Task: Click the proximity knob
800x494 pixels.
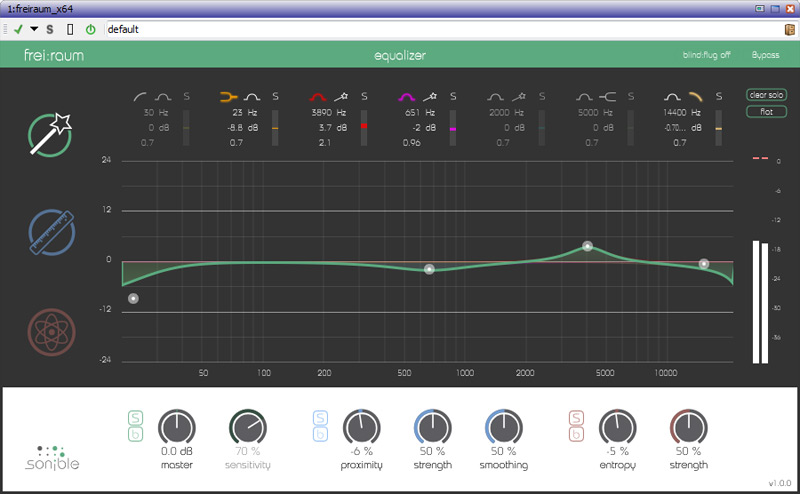Action: click(x=361, y=428)
